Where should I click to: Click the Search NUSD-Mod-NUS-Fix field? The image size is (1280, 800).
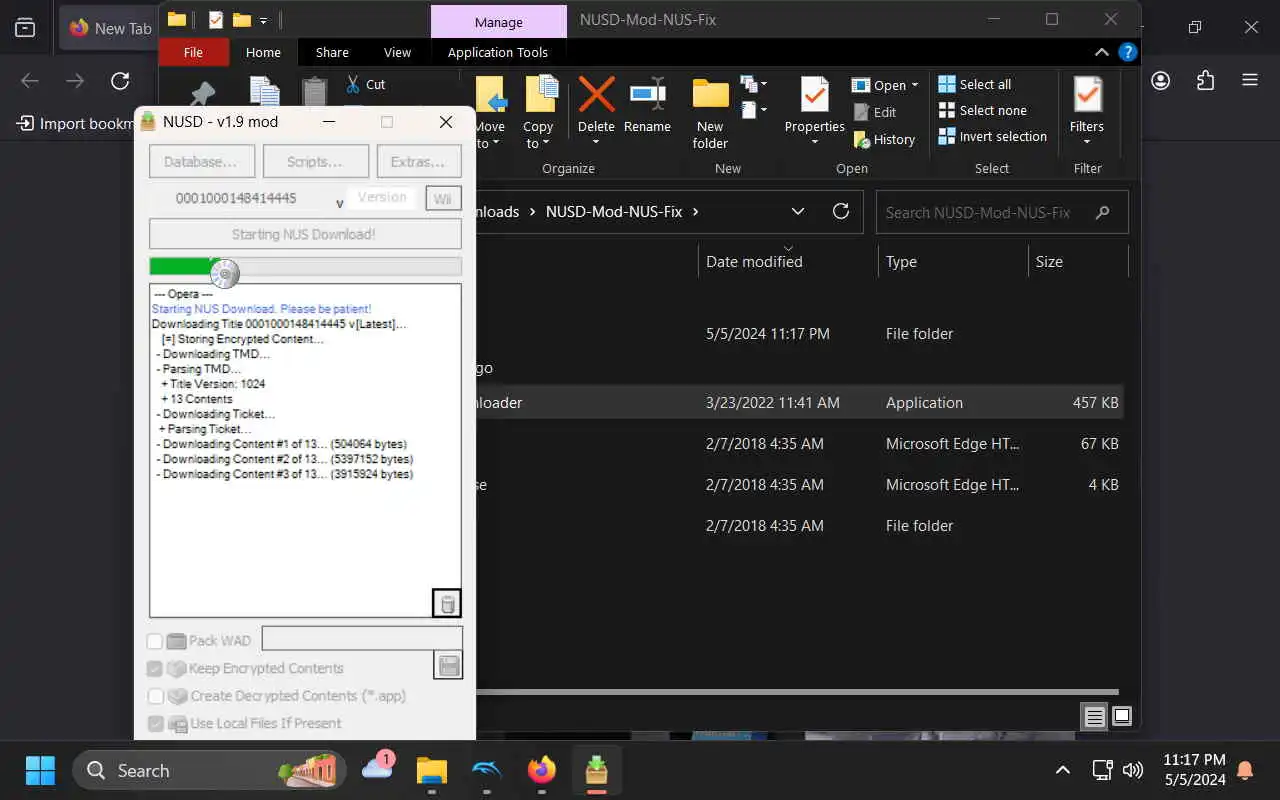[1002, 212]
